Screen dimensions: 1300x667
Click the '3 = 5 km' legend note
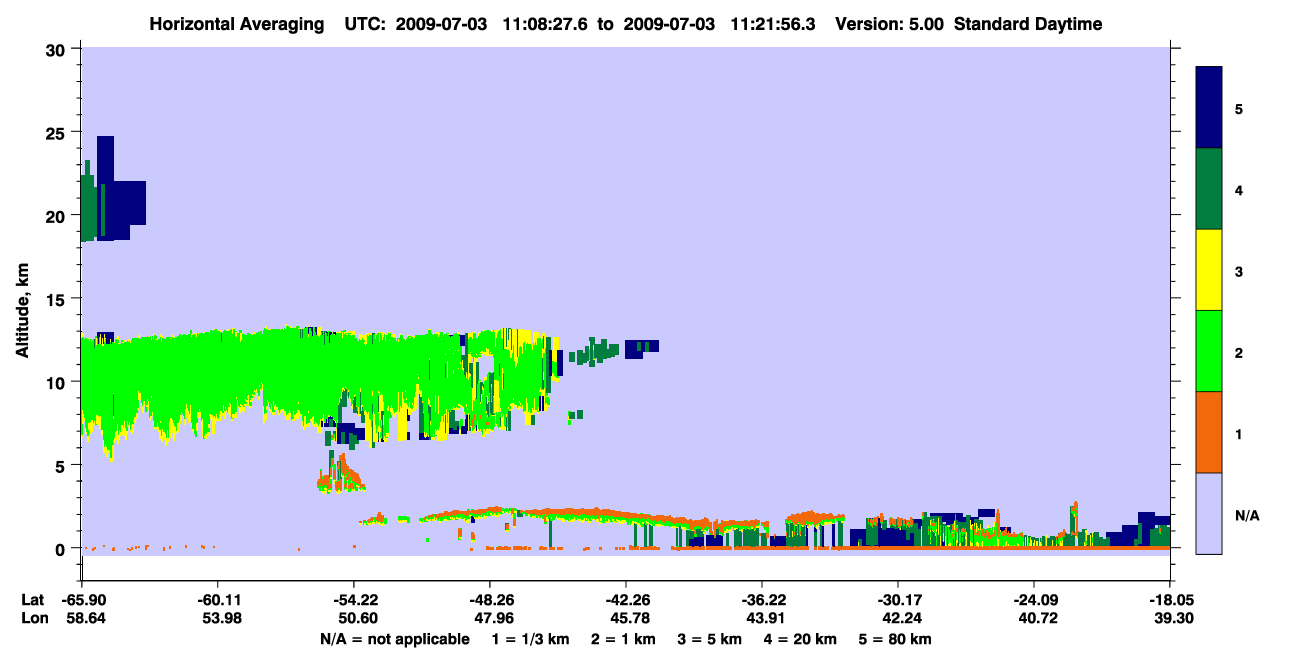[x=710, y=639]
